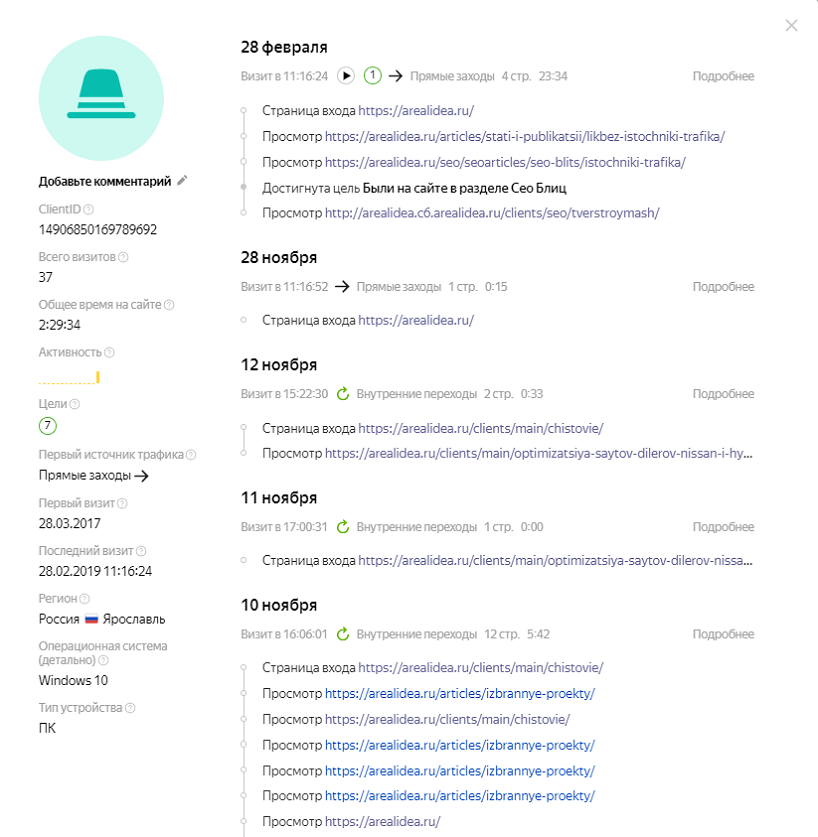This screenshot has height=837, width=818.
Task: Click the help icon next to Тип устройства
Action: click(130, 708)
